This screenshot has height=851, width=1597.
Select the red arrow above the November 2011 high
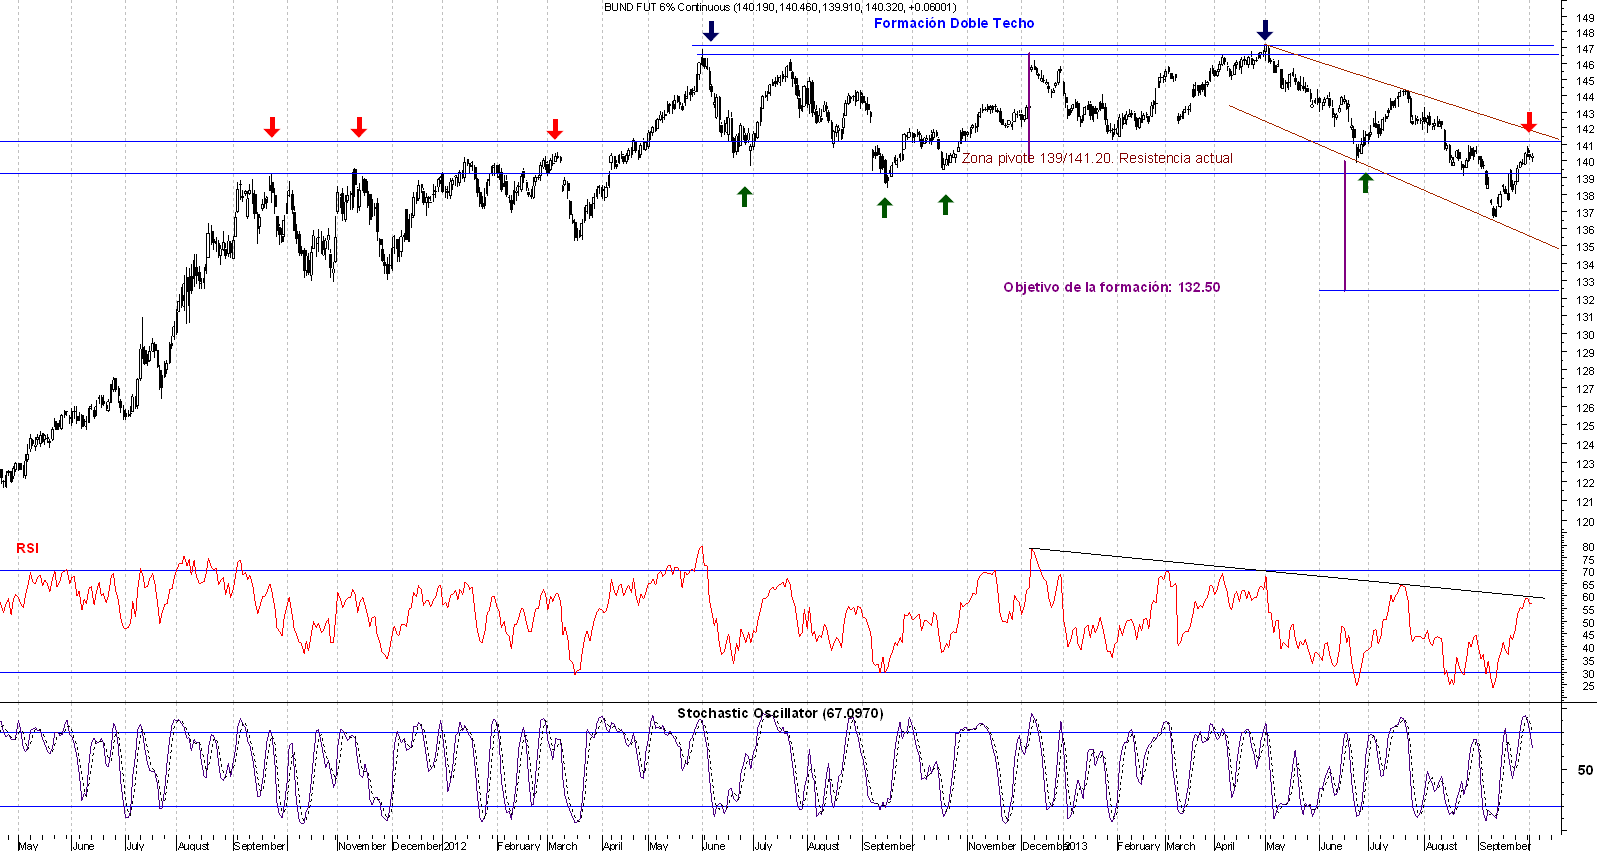[x=359, y=127]
